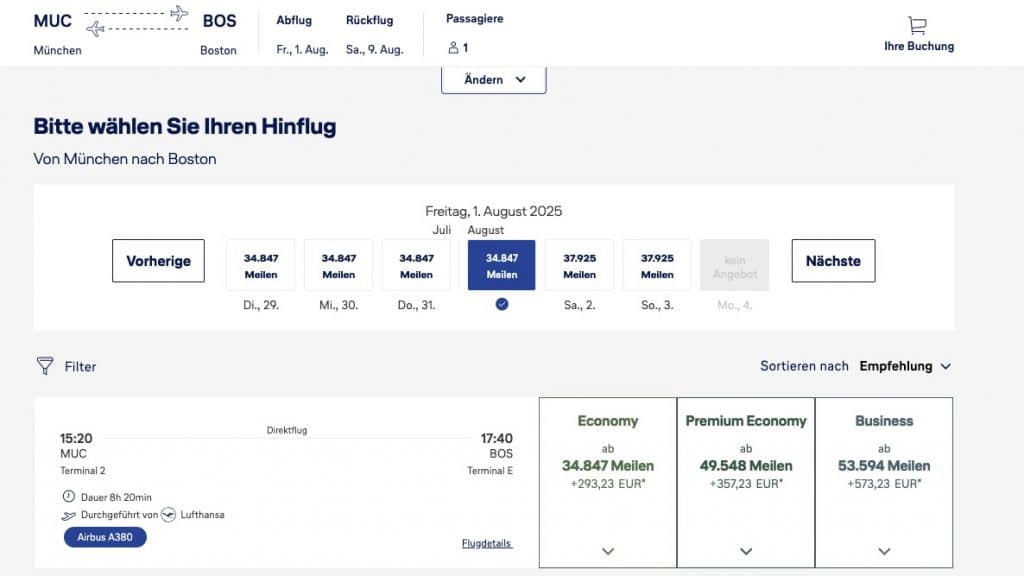Select the Do., 31. Juli date option
The height and width of the screenshot is (576, 1024).
pyautogui.click(x=416, y=264)
